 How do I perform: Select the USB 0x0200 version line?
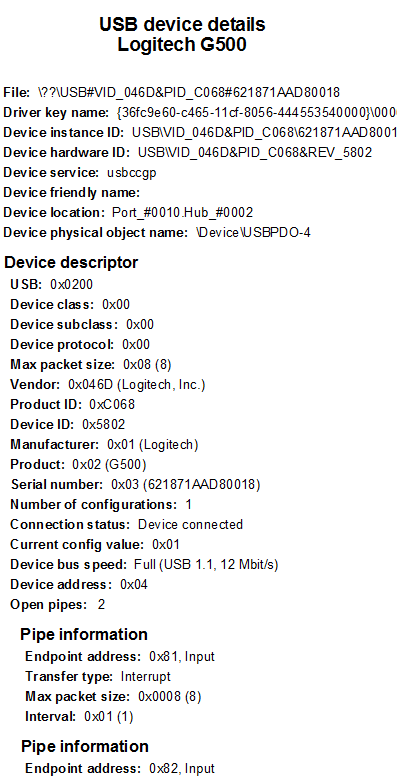pos(52,285)
